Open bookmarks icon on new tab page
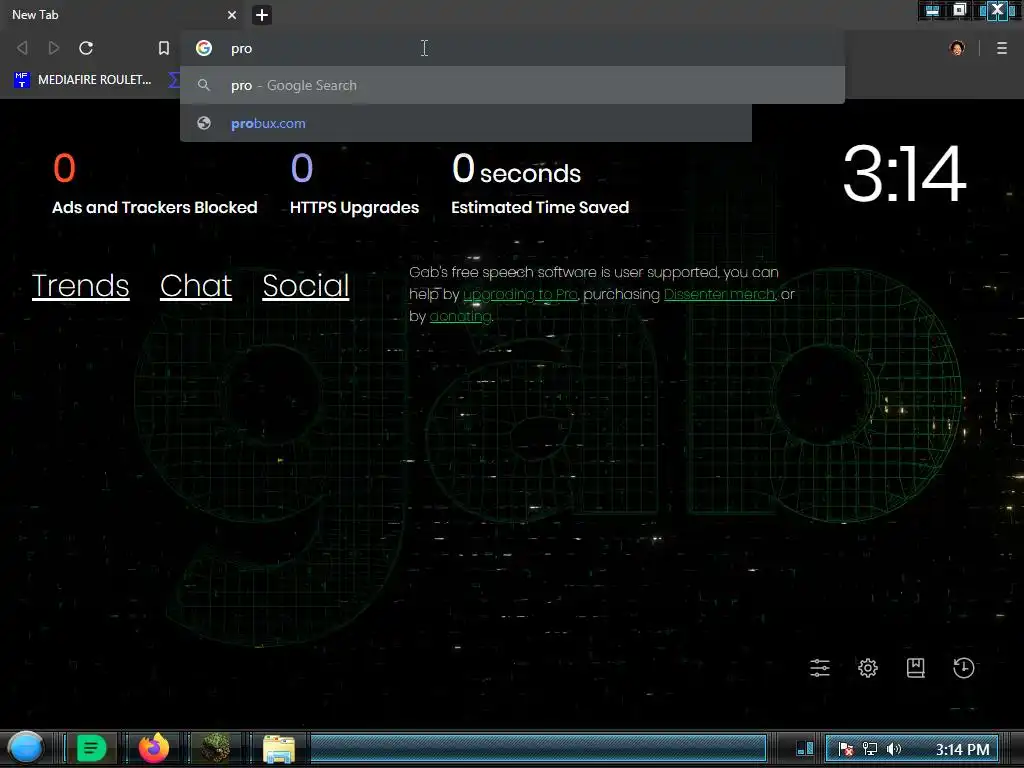This screenshot has width=1024, height=768. [x=916, y=668]
